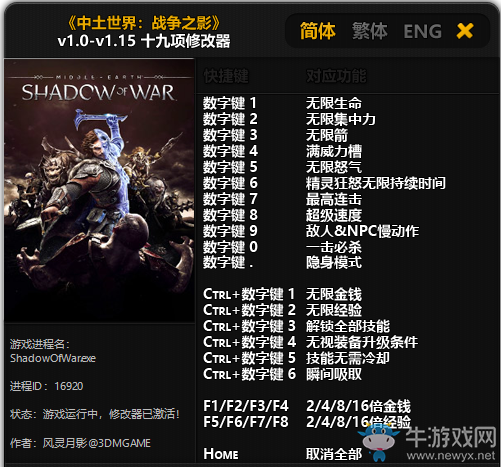This screenshot has width=501, height=467.
Task: Click the cow mascot watermark logo
Action: (x=379, y=442)
